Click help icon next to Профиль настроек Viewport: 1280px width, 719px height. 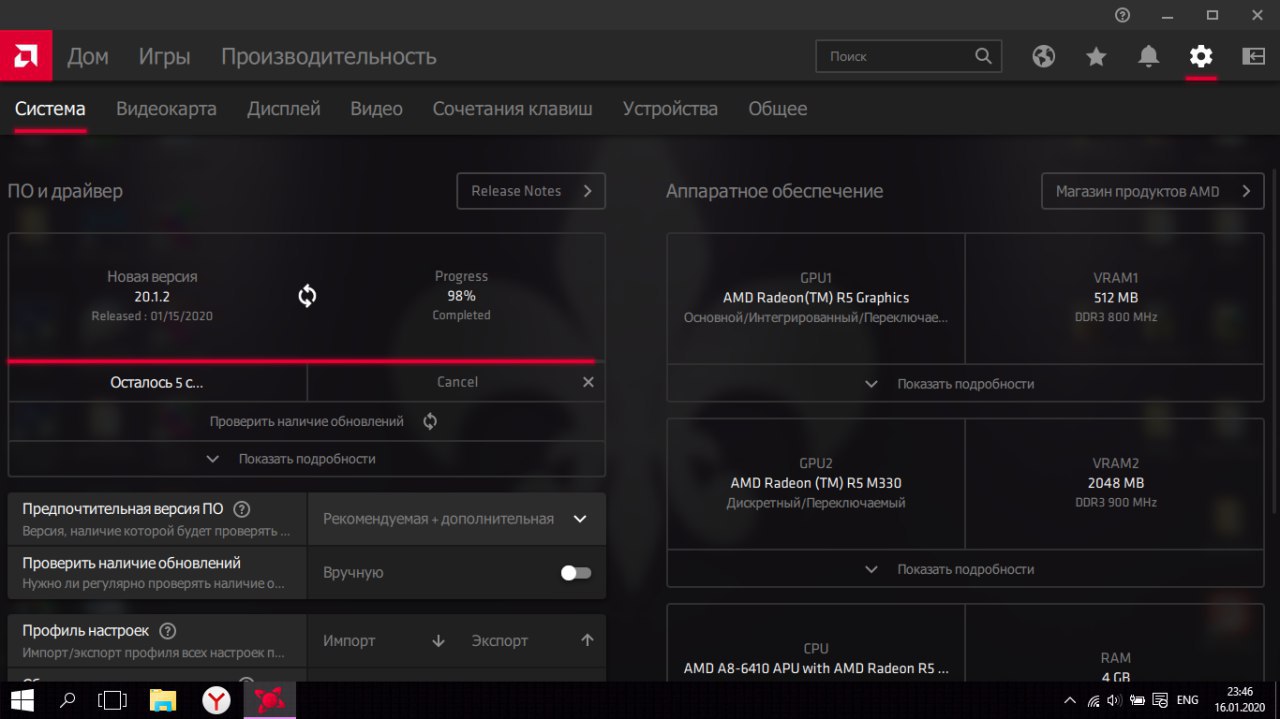click(x=168, y=631)
